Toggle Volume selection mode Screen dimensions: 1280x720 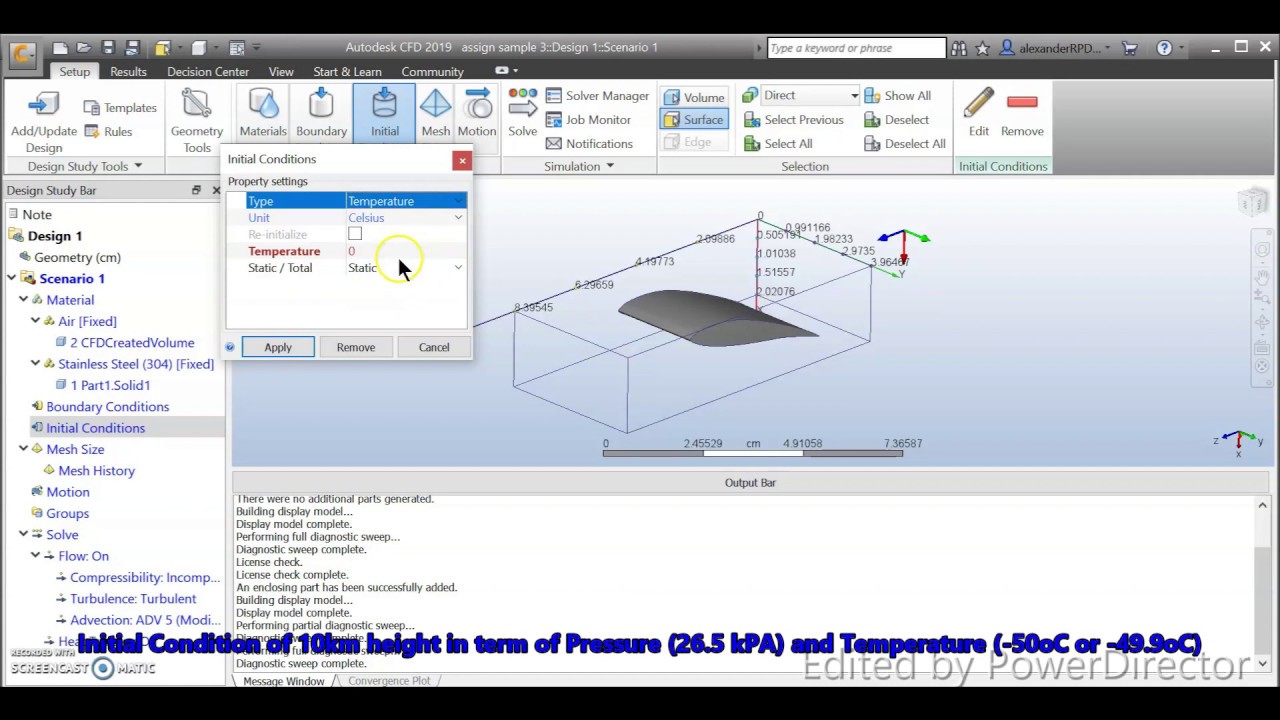tap(693, 97)
